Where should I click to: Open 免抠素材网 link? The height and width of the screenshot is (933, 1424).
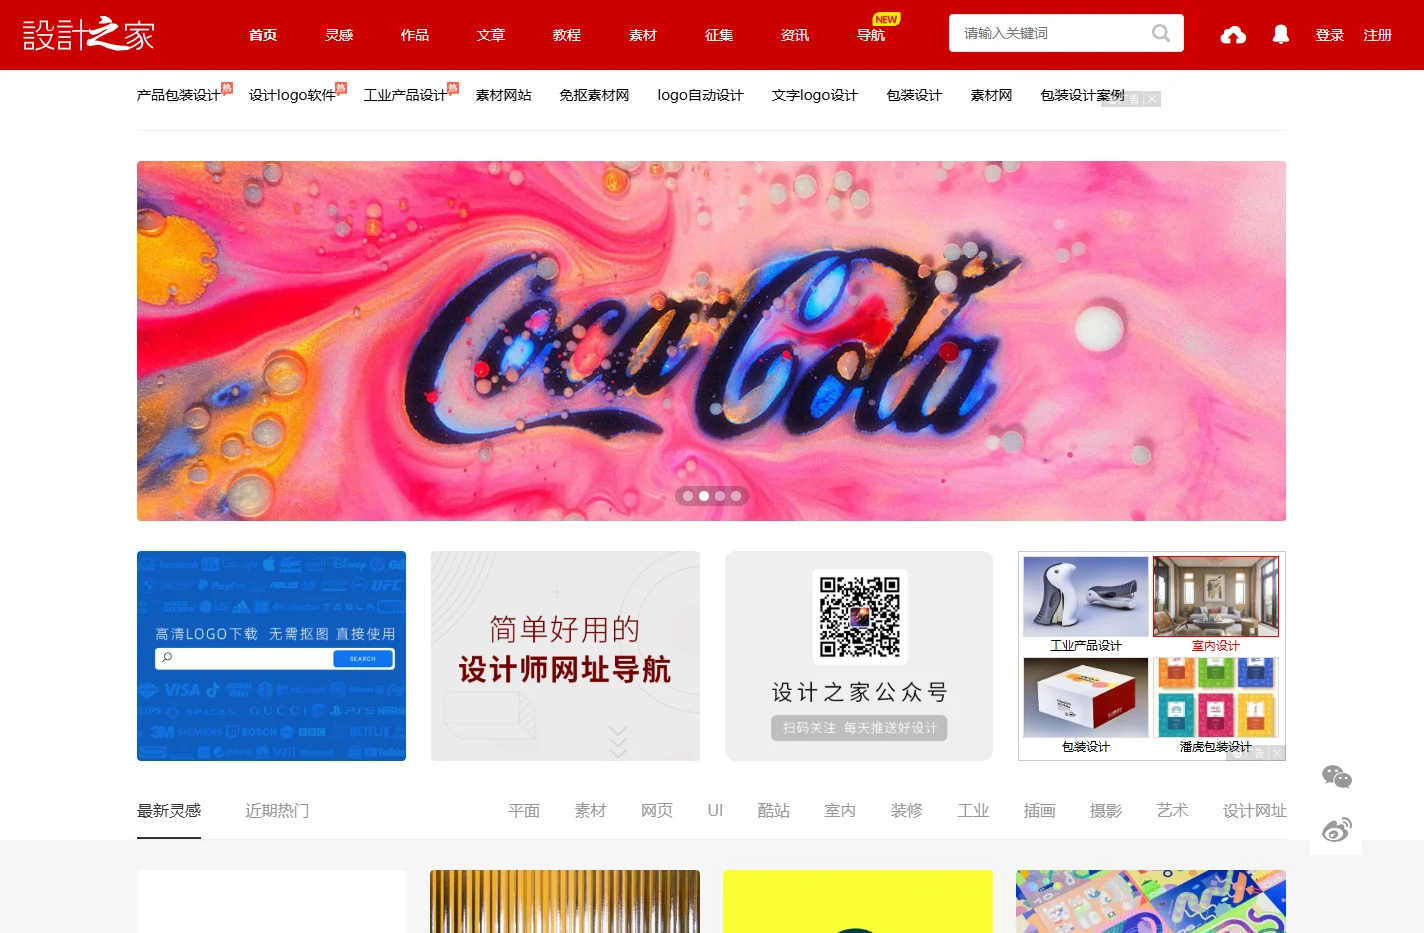point(594,95)
